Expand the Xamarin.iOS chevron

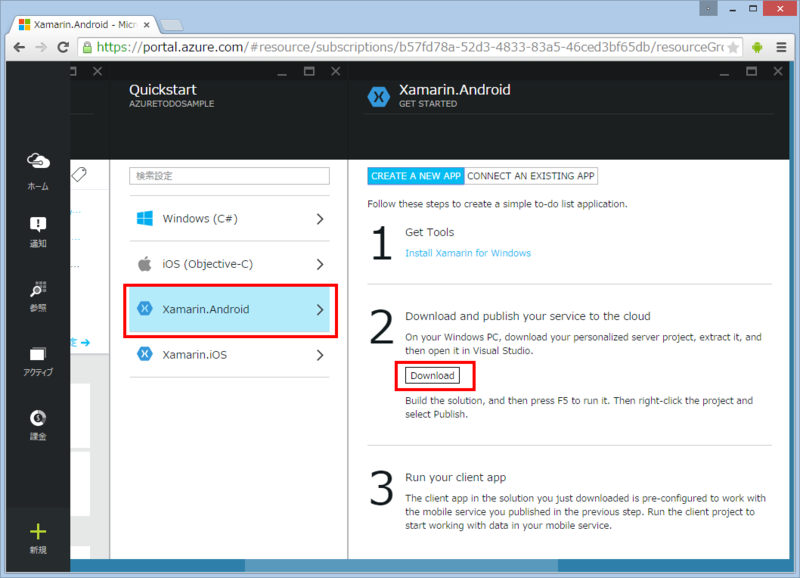pos(320,355)
